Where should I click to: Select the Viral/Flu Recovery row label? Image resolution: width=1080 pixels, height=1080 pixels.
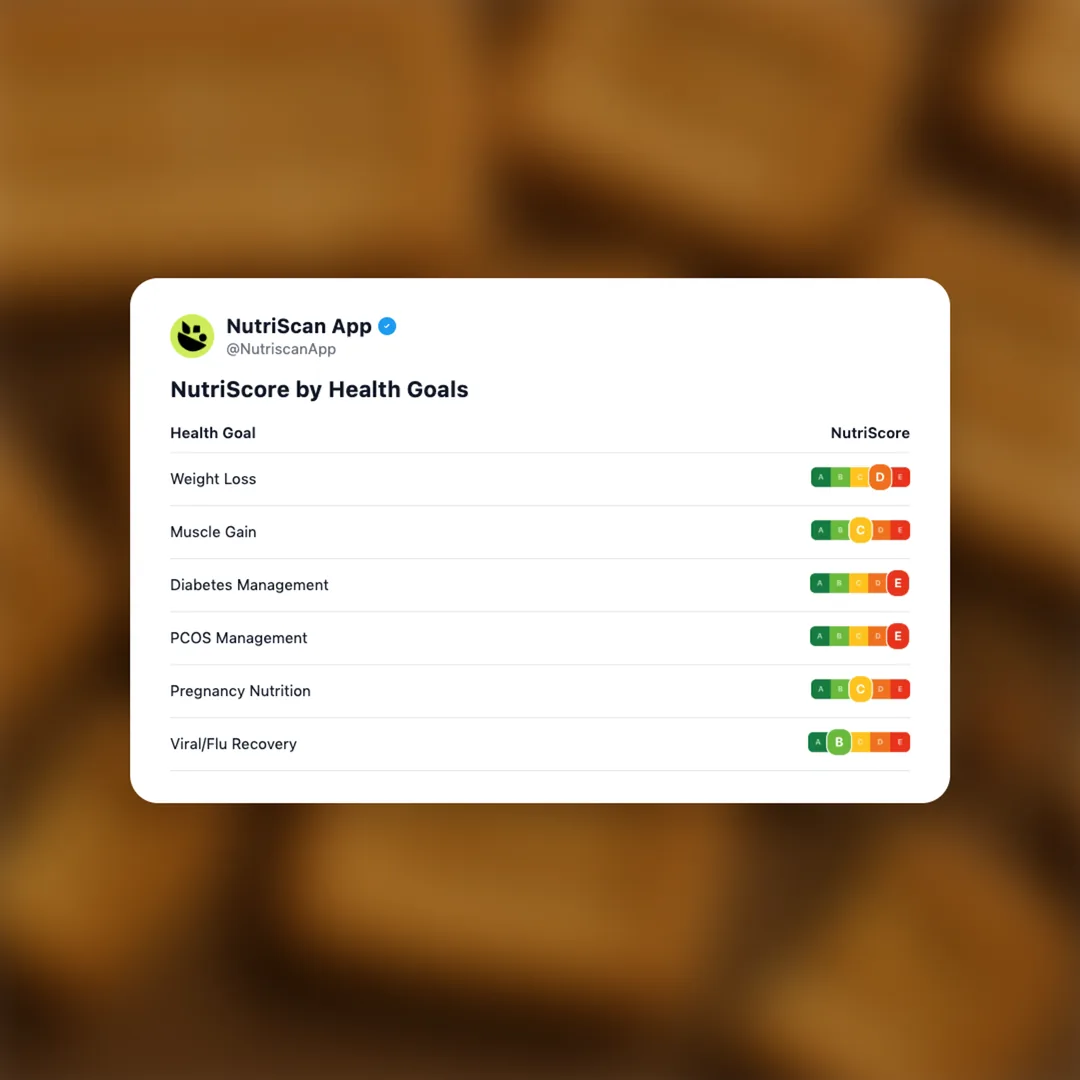pos(233,744)
